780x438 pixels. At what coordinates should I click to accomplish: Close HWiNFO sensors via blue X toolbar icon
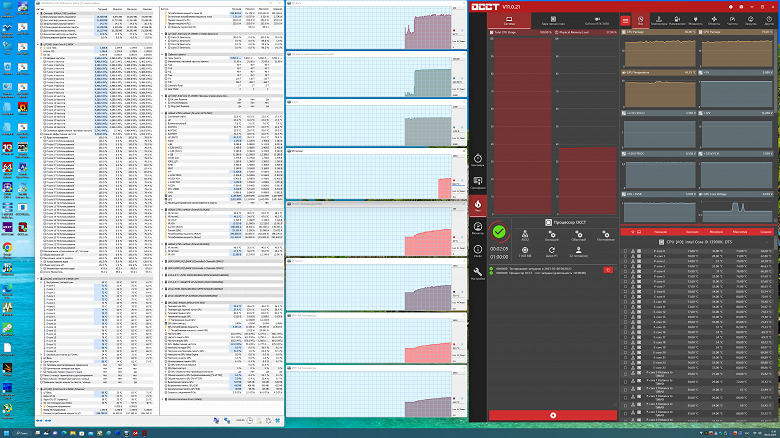278,421
